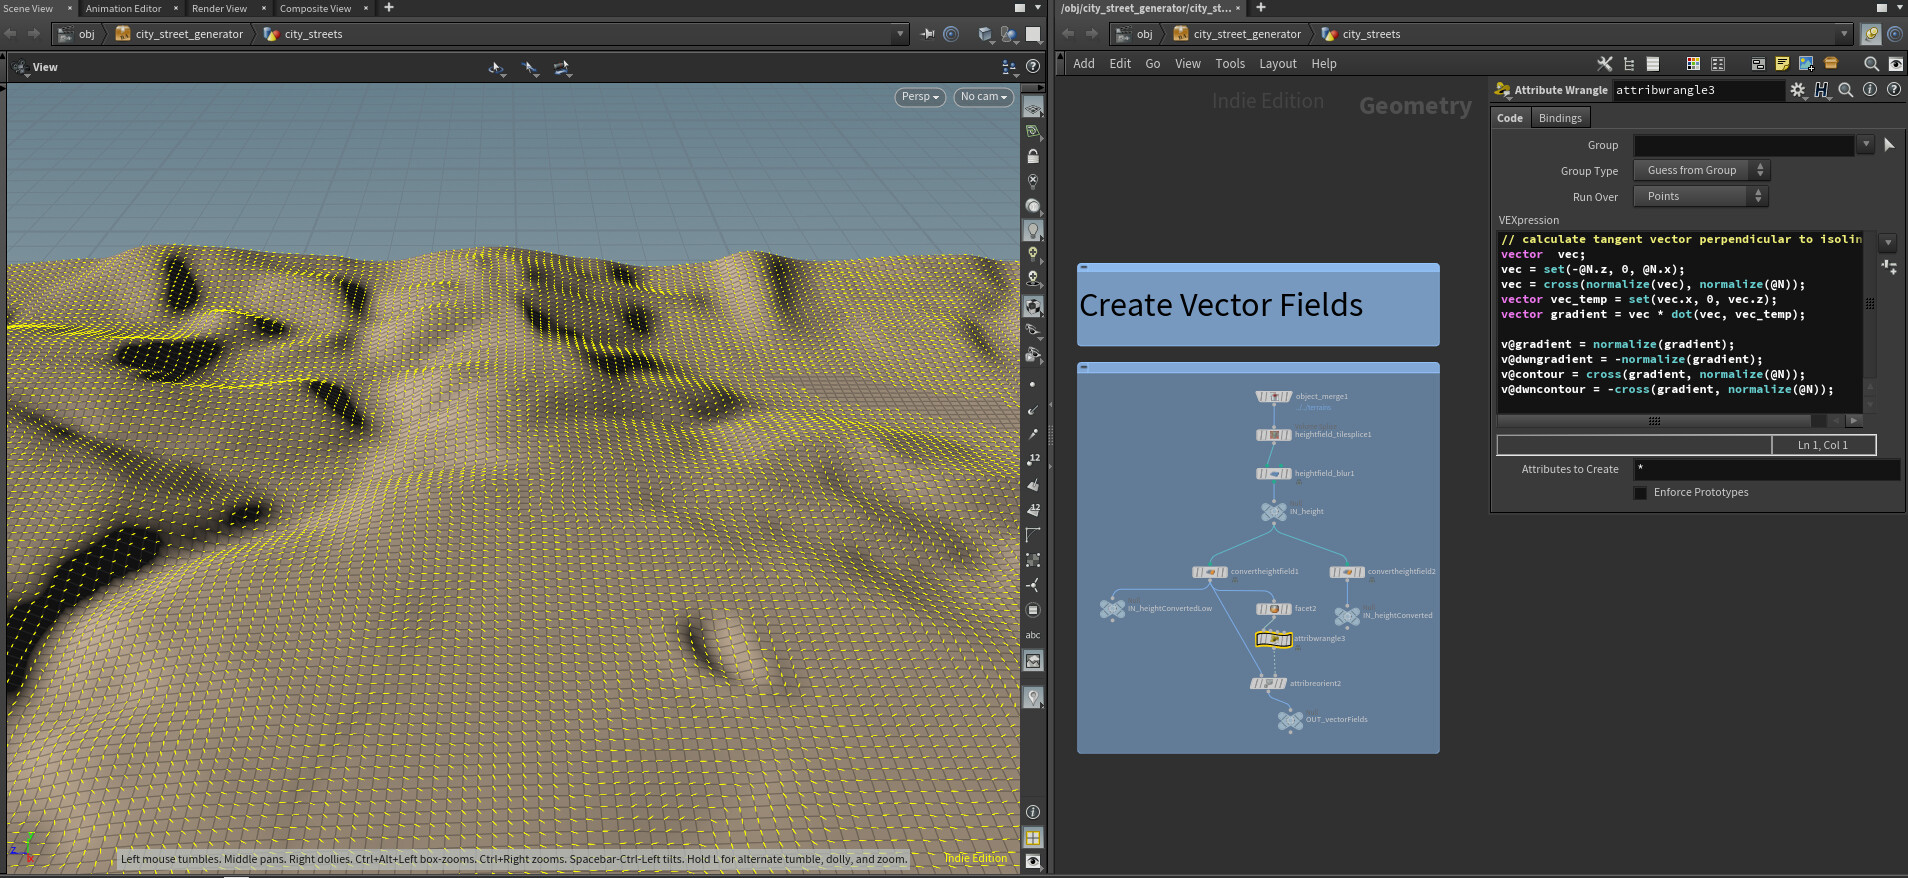Click the Group selector arrow button
1908x878 pixels.
coord(1889,145)
